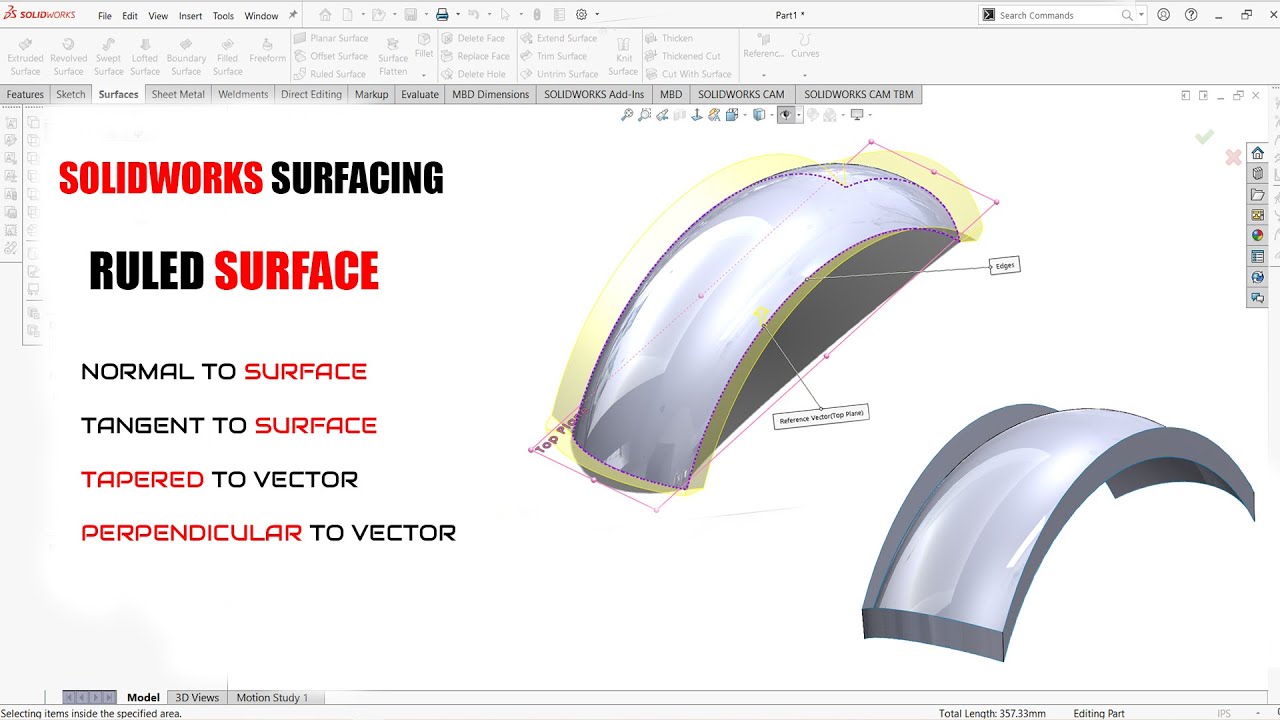This screenshot has width=1280, height=720.
Task: Open the Search Commands dropdown arrow
Action: pos(1142,15)
